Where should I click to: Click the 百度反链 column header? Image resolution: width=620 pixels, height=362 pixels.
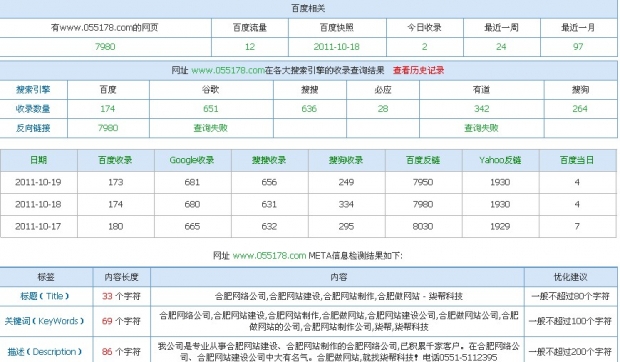423,160
